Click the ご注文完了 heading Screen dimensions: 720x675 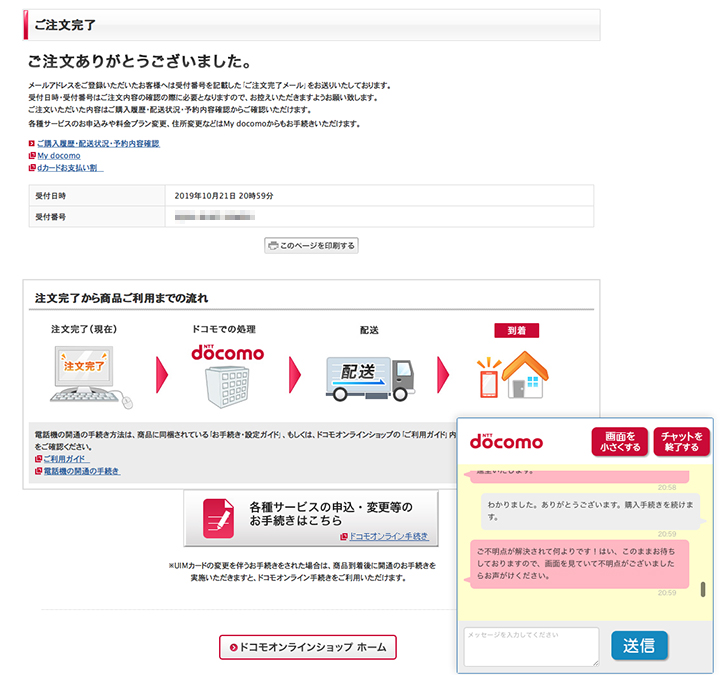[65, 25]
